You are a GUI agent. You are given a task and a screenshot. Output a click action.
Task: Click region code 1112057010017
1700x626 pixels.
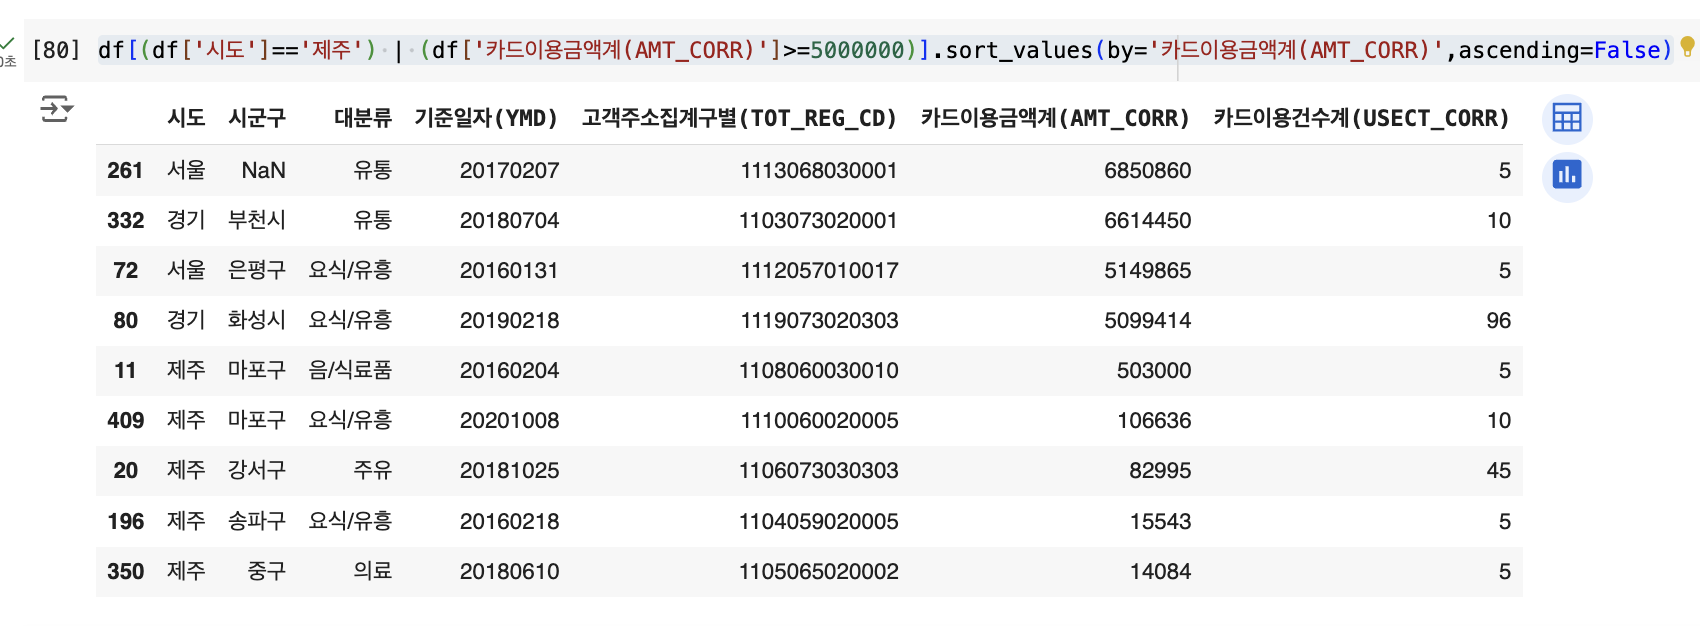(819, 270)
